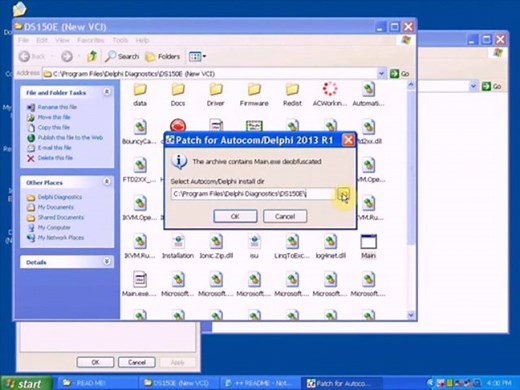
Task: Click Cancel in the background properties dialog
Action: (x=137, y=362)
